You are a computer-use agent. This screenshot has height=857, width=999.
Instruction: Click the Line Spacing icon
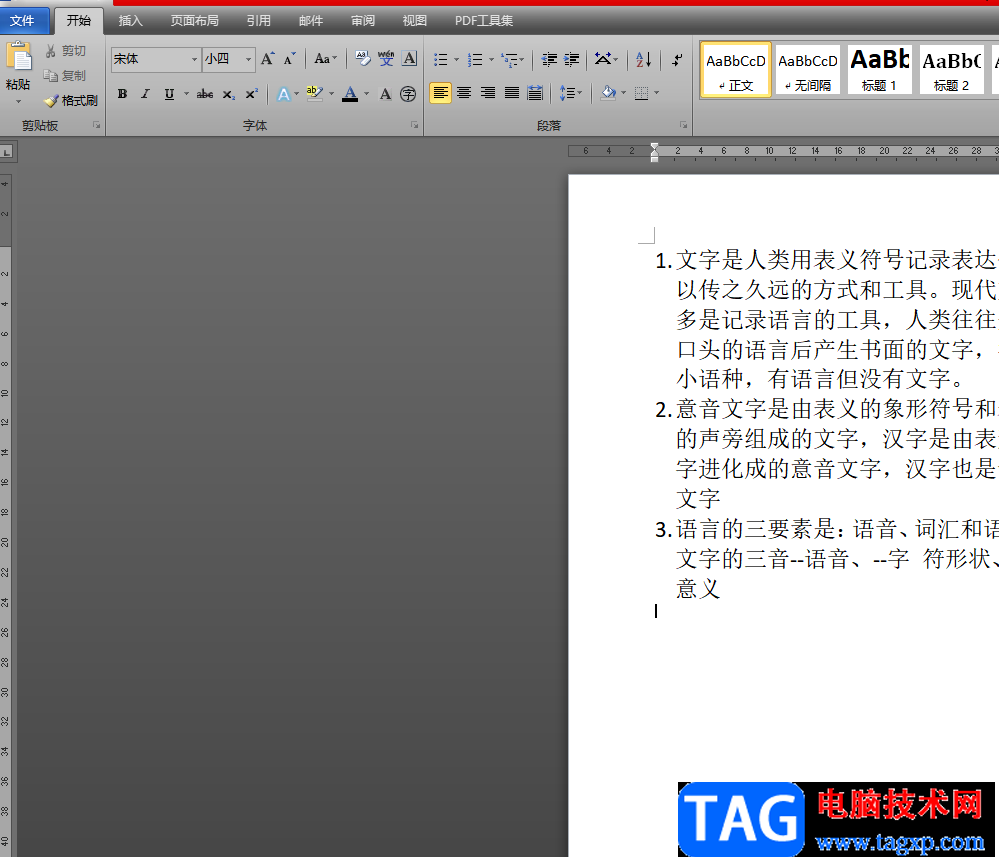pos(567,94)
